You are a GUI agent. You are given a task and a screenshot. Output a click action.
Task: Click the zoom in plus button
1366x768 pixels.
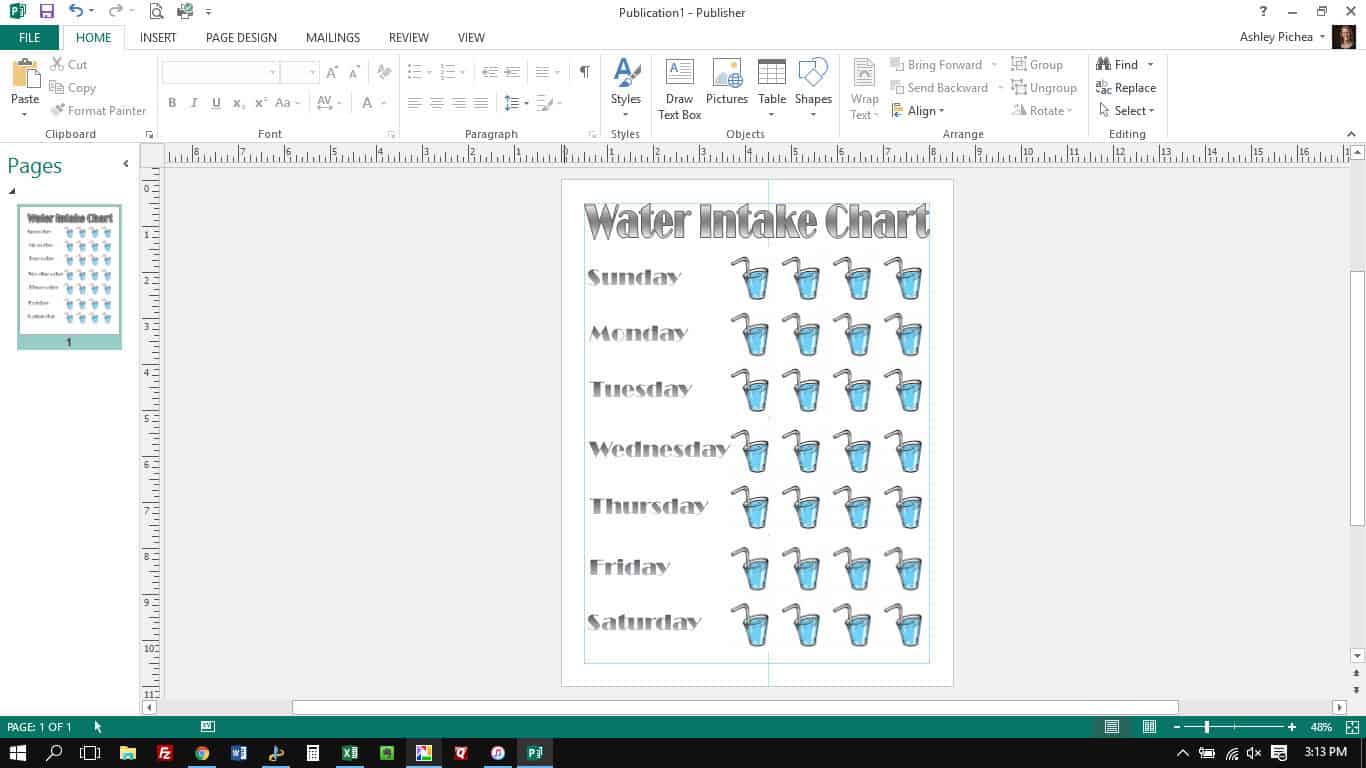[1292, 727]
